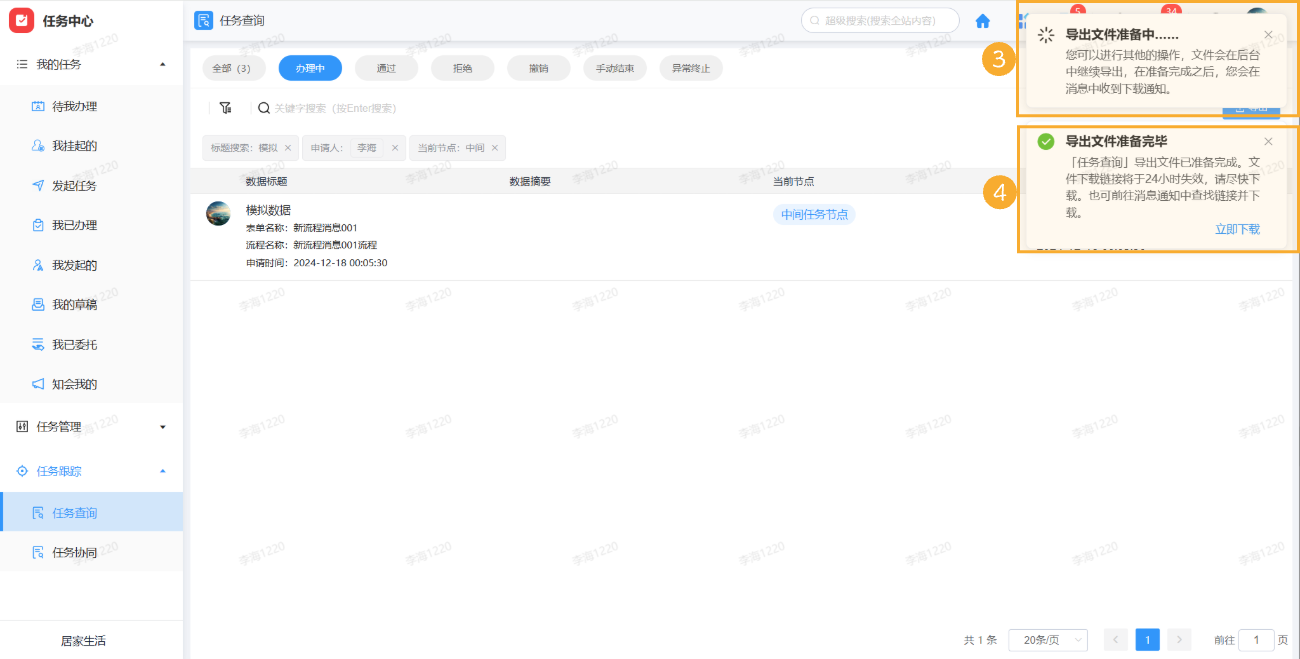
Task: Click the 知会我的 sidebar icon
Action: pyautogui.click(x=37, y=383)
